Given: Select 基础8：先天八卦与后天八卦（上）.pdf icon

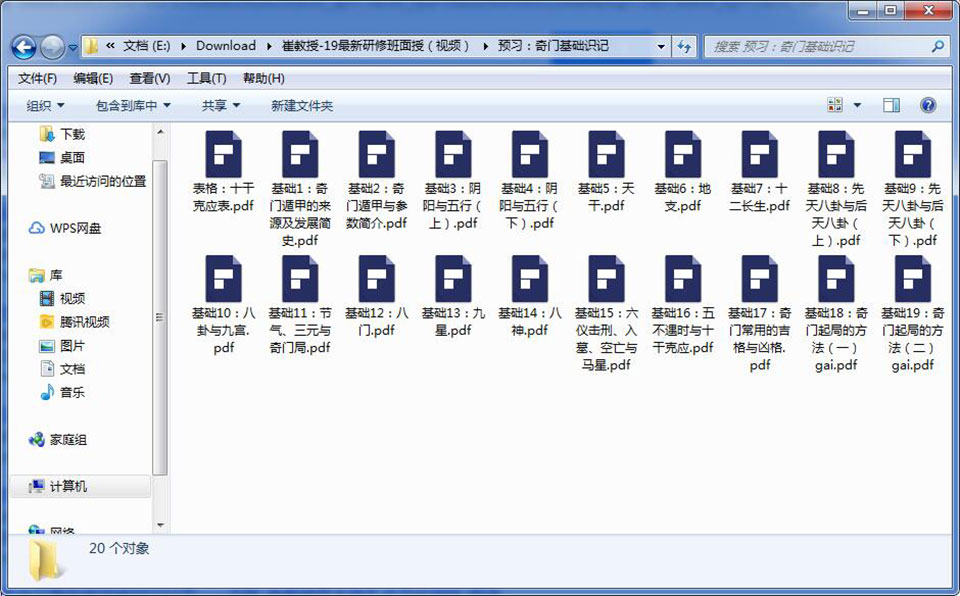Looking at the screenshot, I should pos(836,154).
